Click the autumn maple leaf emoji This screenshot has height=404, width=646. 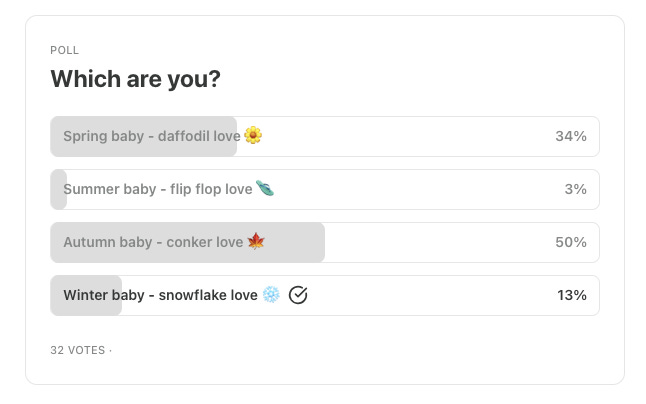click(x=256, y=241)
